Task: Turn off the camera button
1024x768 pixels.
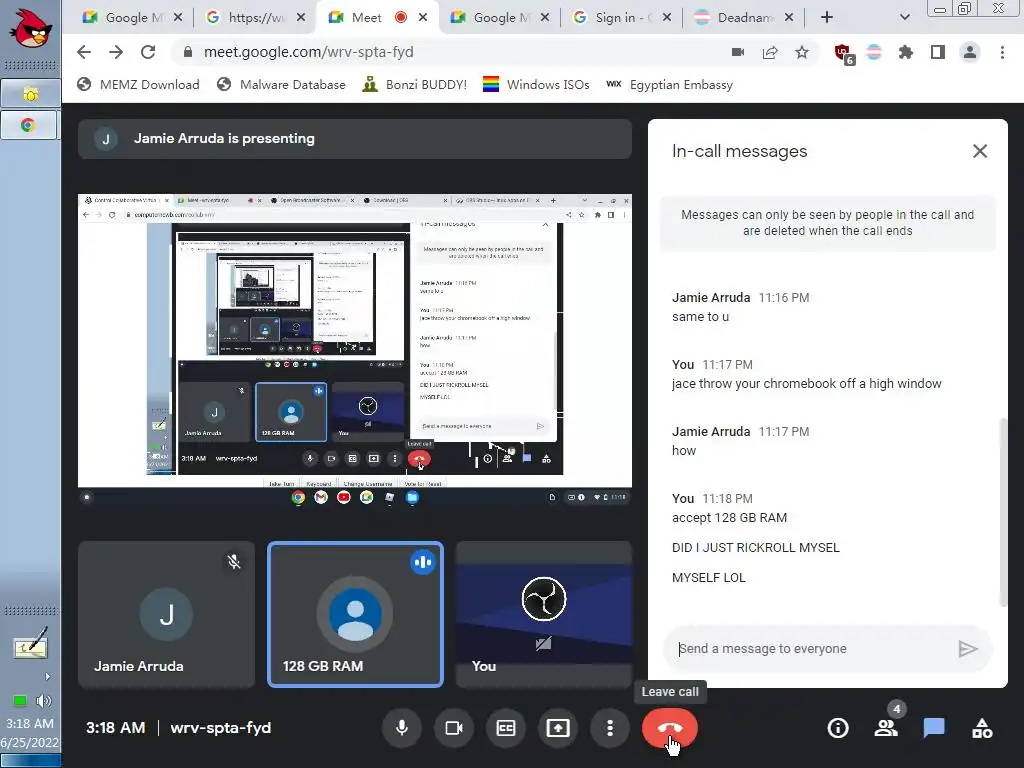Action: click(454, 728)
